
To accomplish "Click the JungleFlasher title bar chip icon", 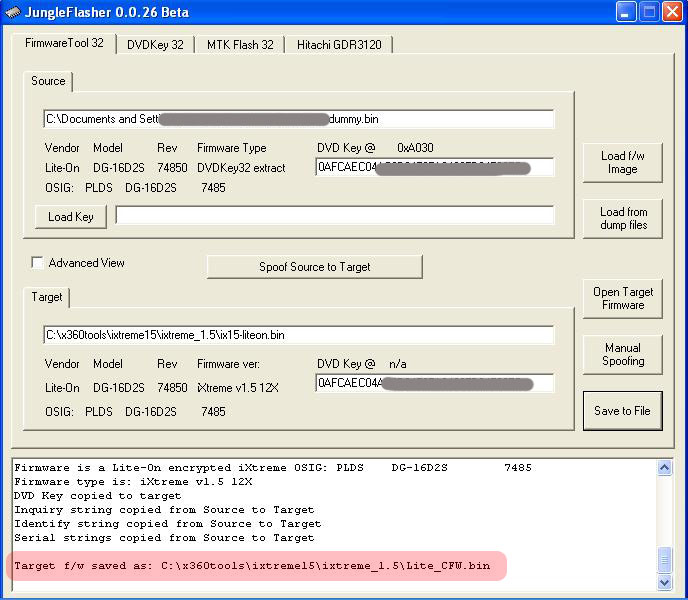I will coord(12,12).
